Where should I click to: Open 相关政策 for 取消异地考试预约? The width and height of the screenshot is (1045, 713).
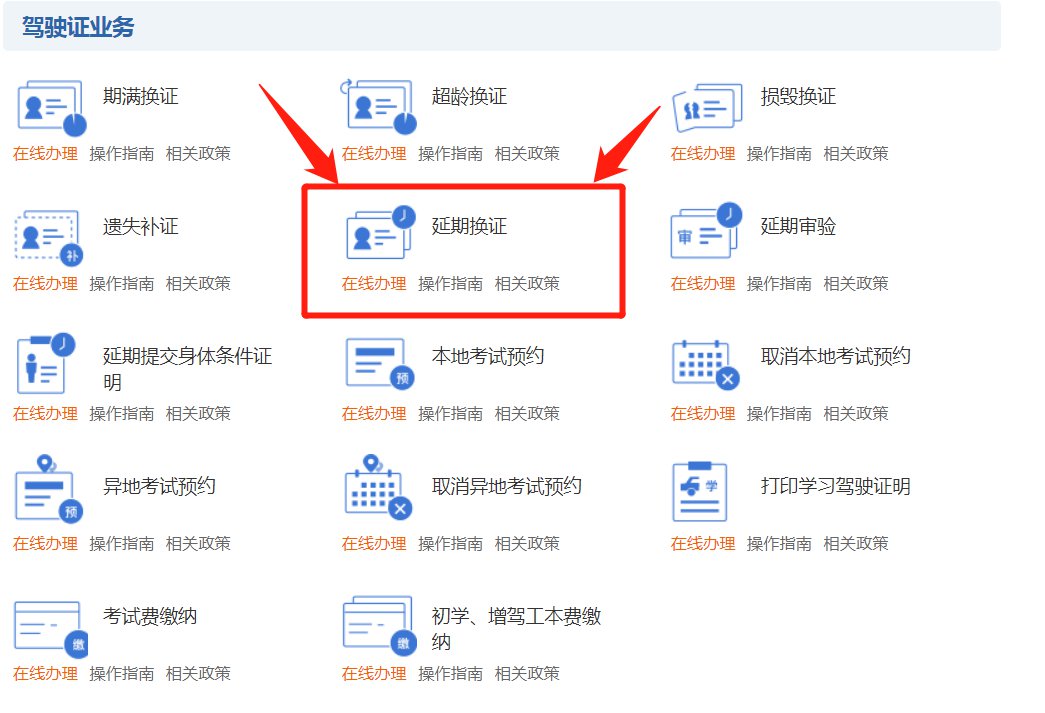click(x=527, y=544)
